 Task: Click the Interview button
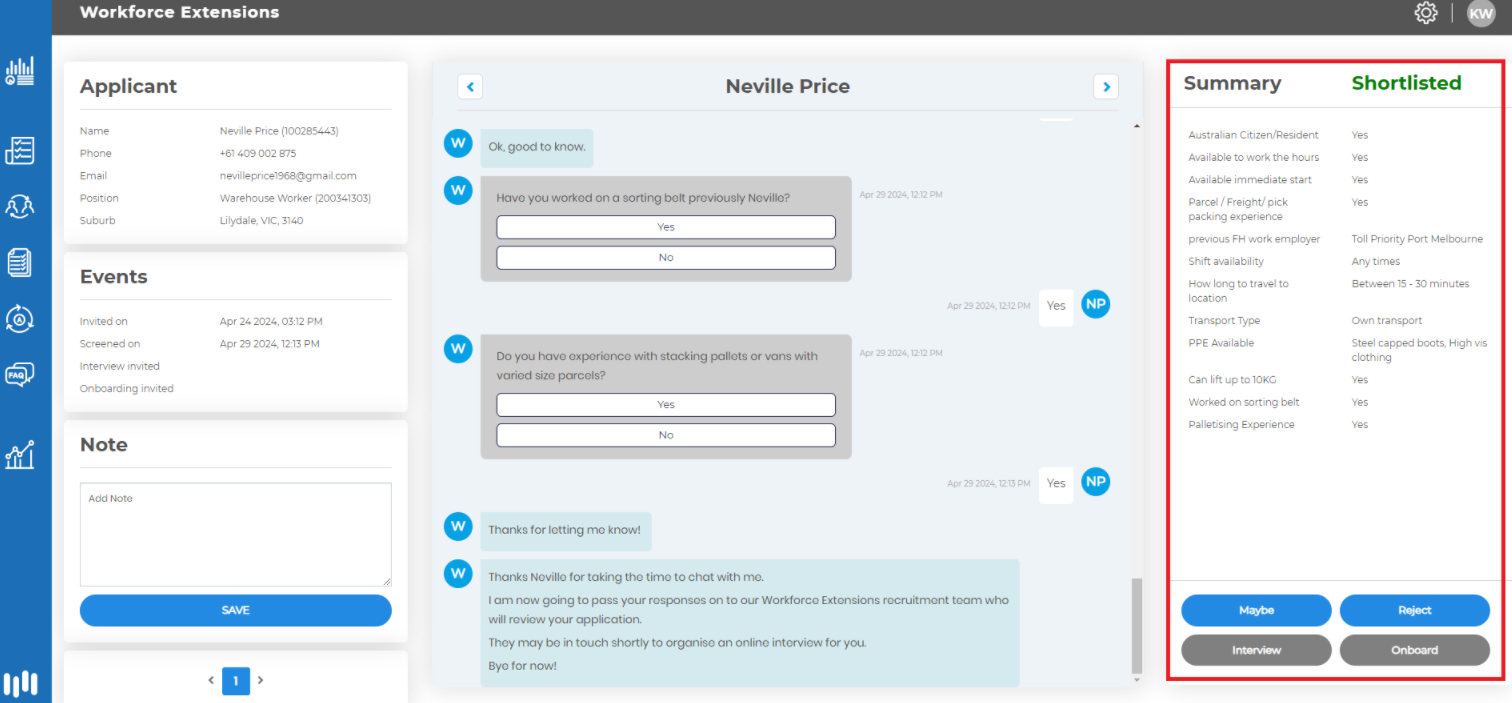pyautogui.click(x=1256, y=650)
